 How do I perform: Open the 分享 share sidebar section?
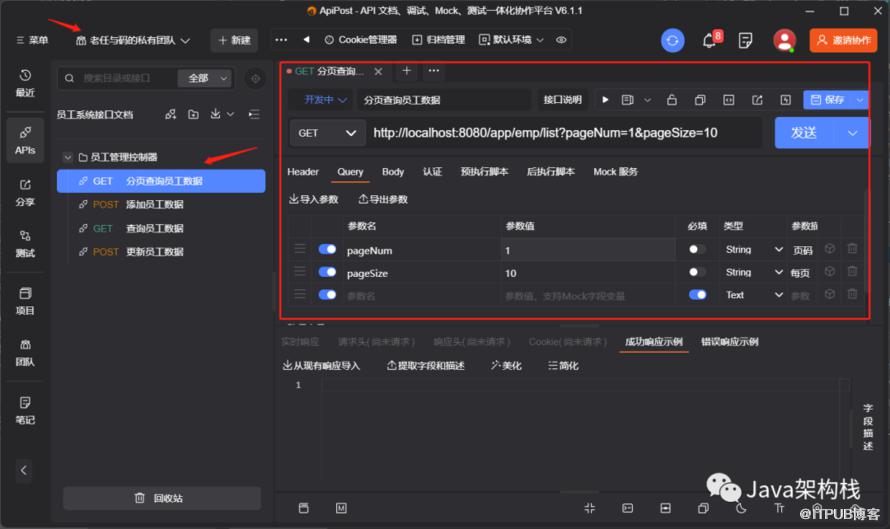(x=25, y=192)
